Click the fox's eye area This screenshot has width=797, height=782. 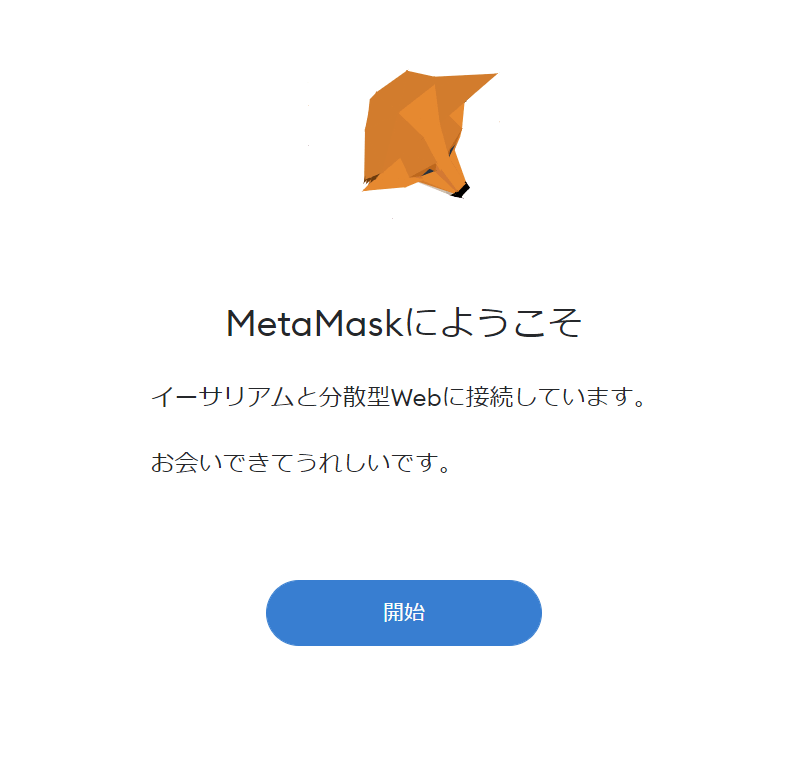(x=431, y=171)
